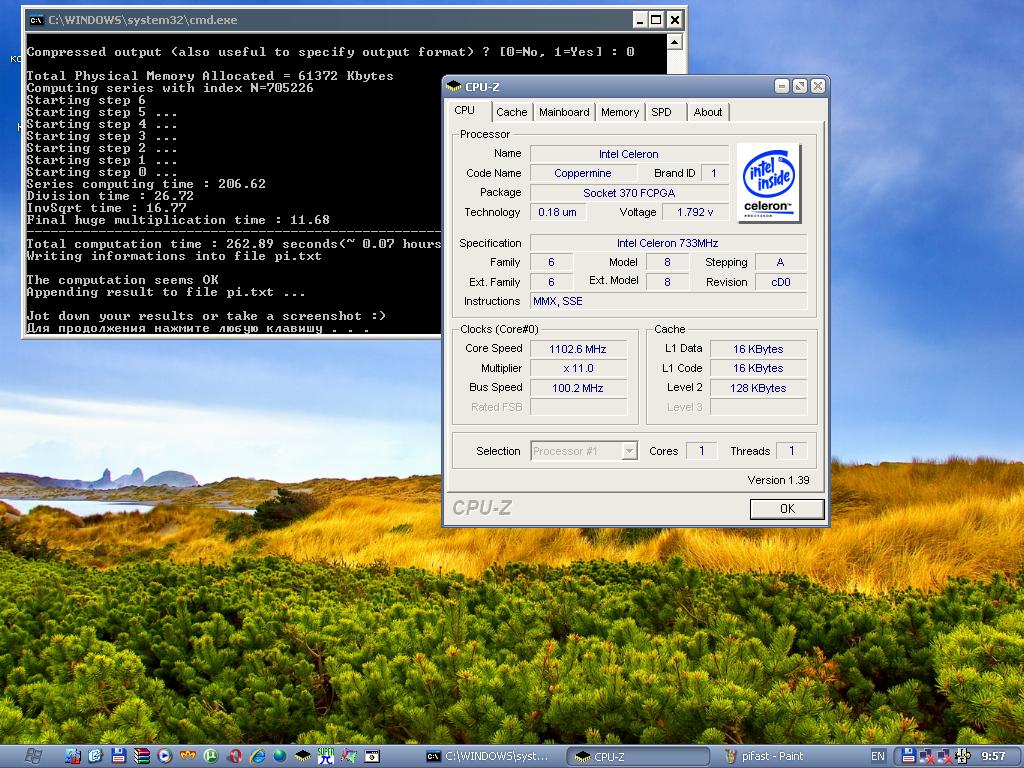Screen dimensions: 1024x768
Task: Open the SPD tab in CPU-Z
Action: (x=662, y=112)
